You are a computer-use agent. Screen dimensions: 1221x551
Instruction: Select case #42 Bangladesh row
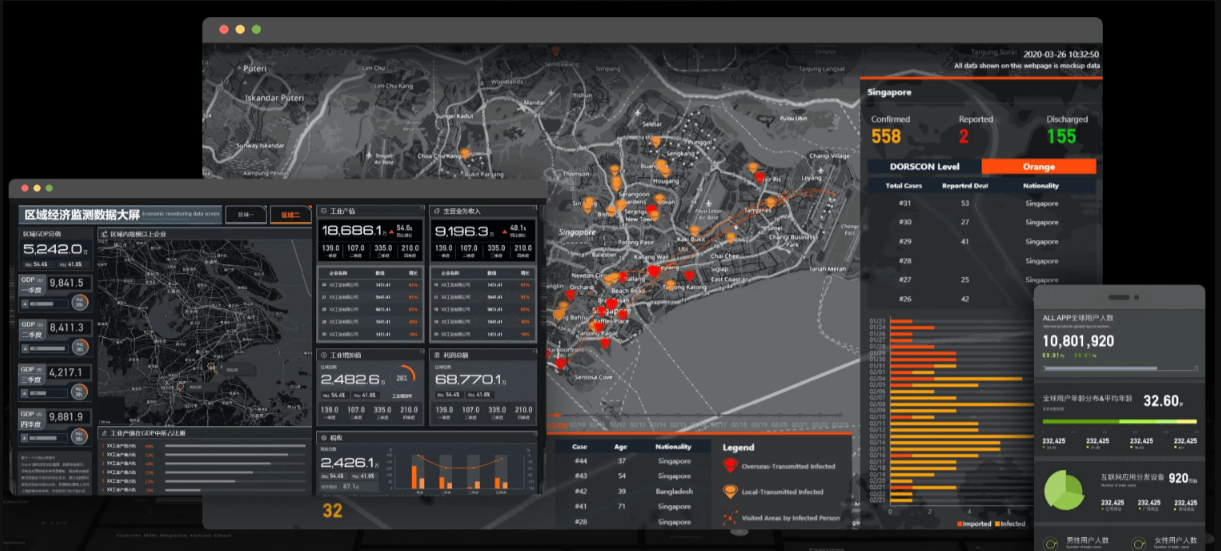pos(632,491)
